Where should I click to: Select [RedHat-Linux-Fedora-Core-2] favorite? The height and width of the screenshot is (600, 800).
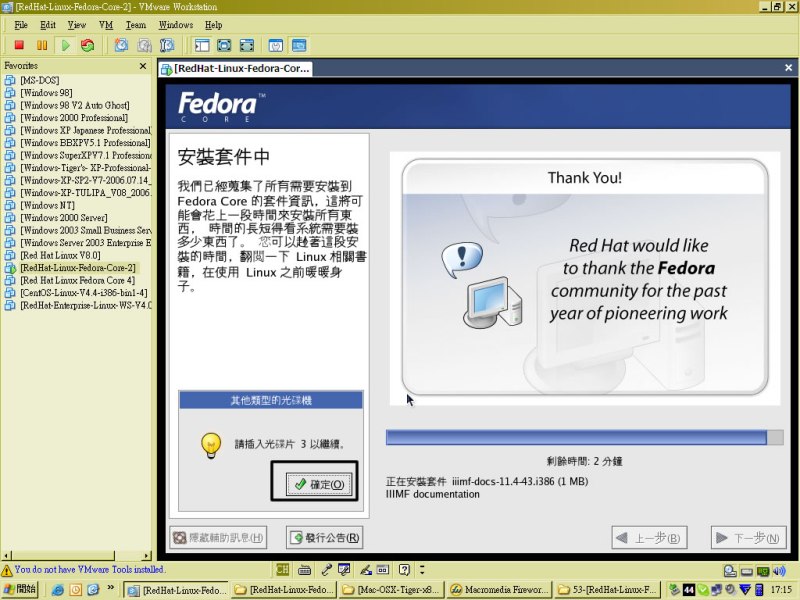(78, 268)
